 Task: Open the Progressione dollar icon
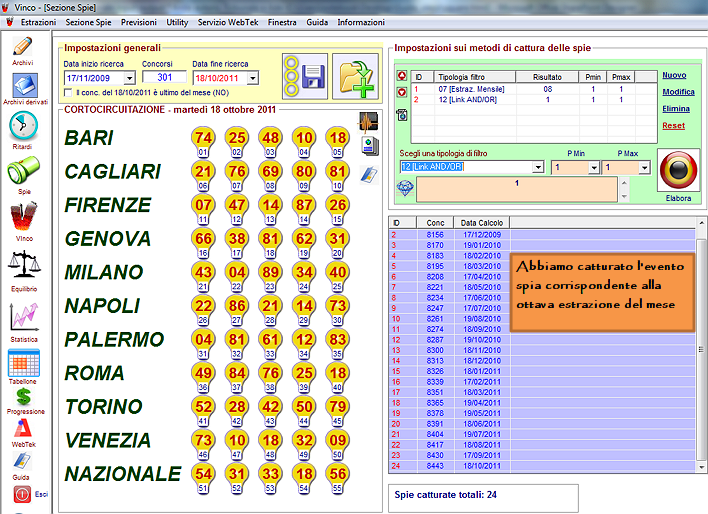click(23, 397)
